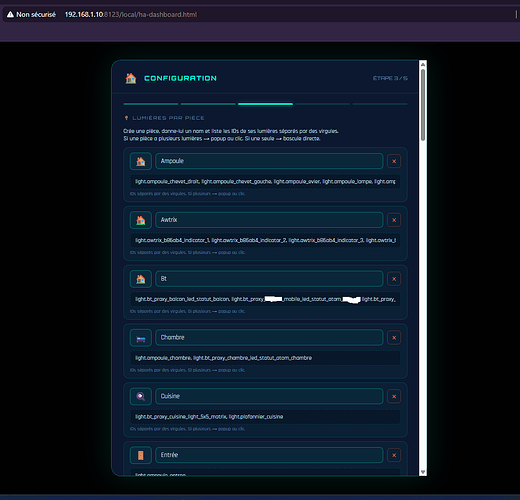Remove the Chambre room entry
520x500 pixels.
(394, 338)
